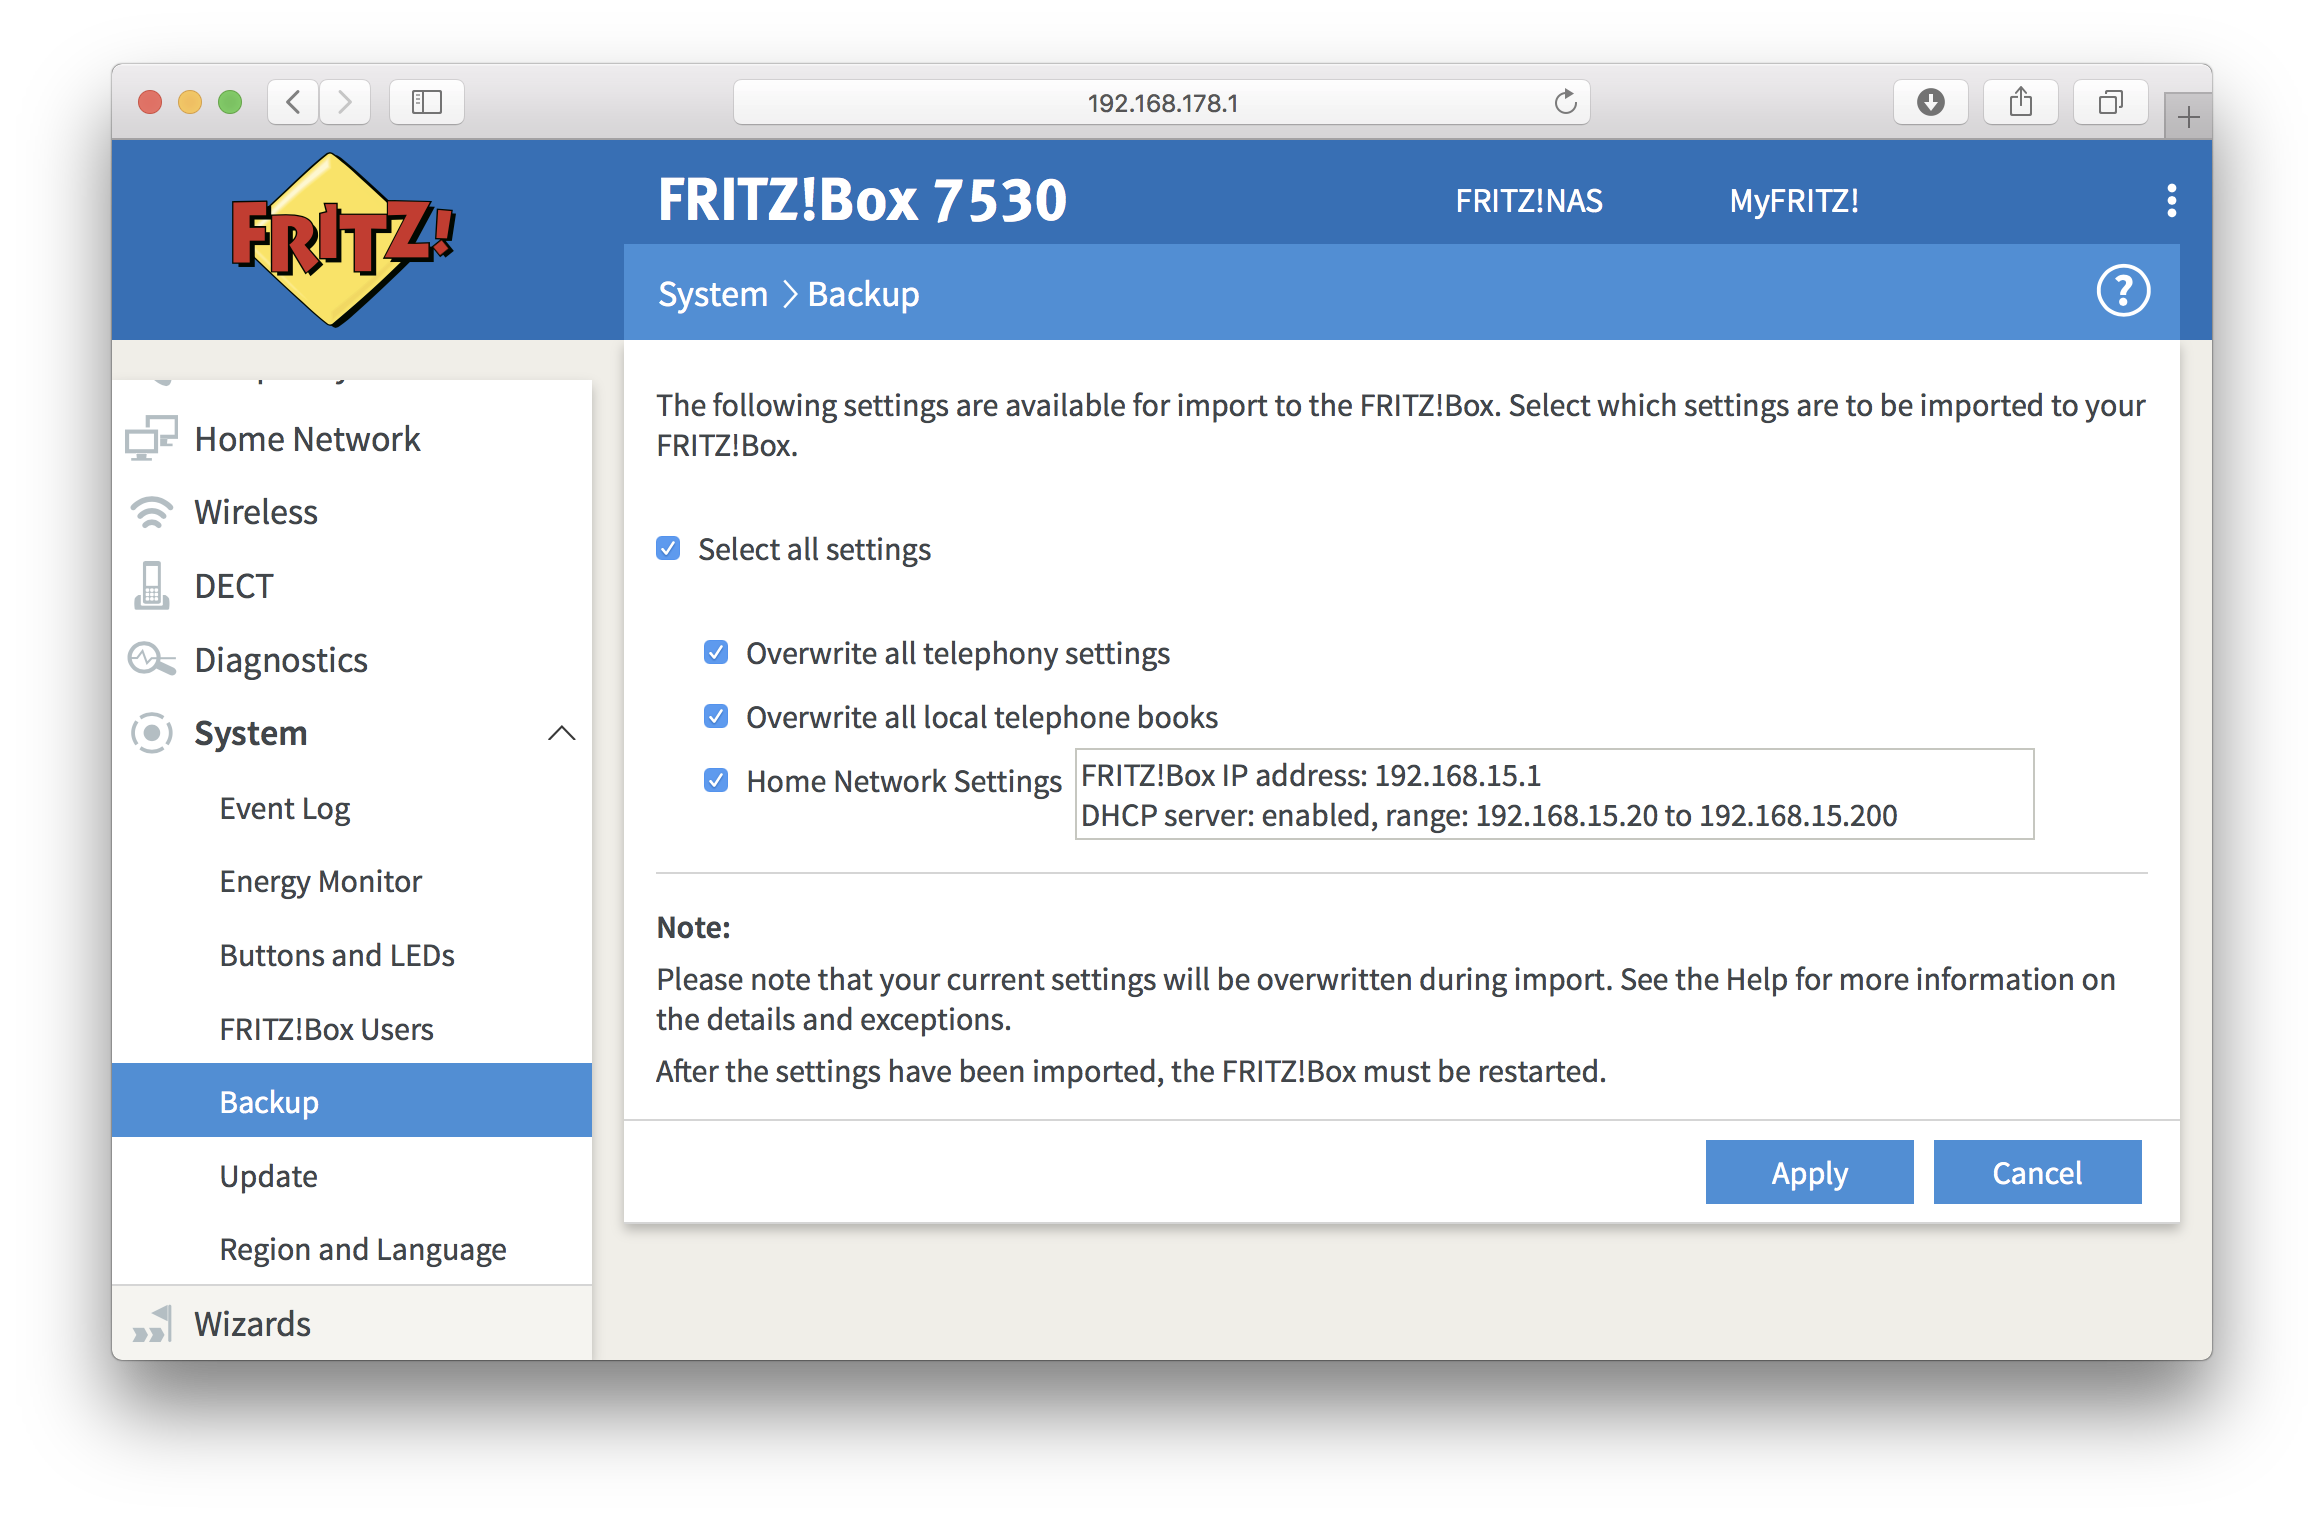Click the help question mark icon
This screenshot has width=2324, height=1520.
pos(2126,293)
